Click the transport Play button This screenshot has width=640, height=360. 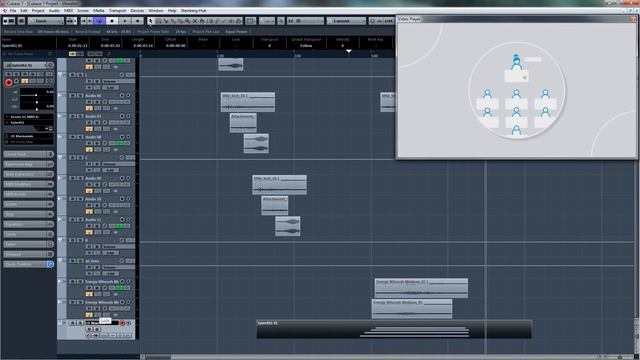[x=125, y=21]
